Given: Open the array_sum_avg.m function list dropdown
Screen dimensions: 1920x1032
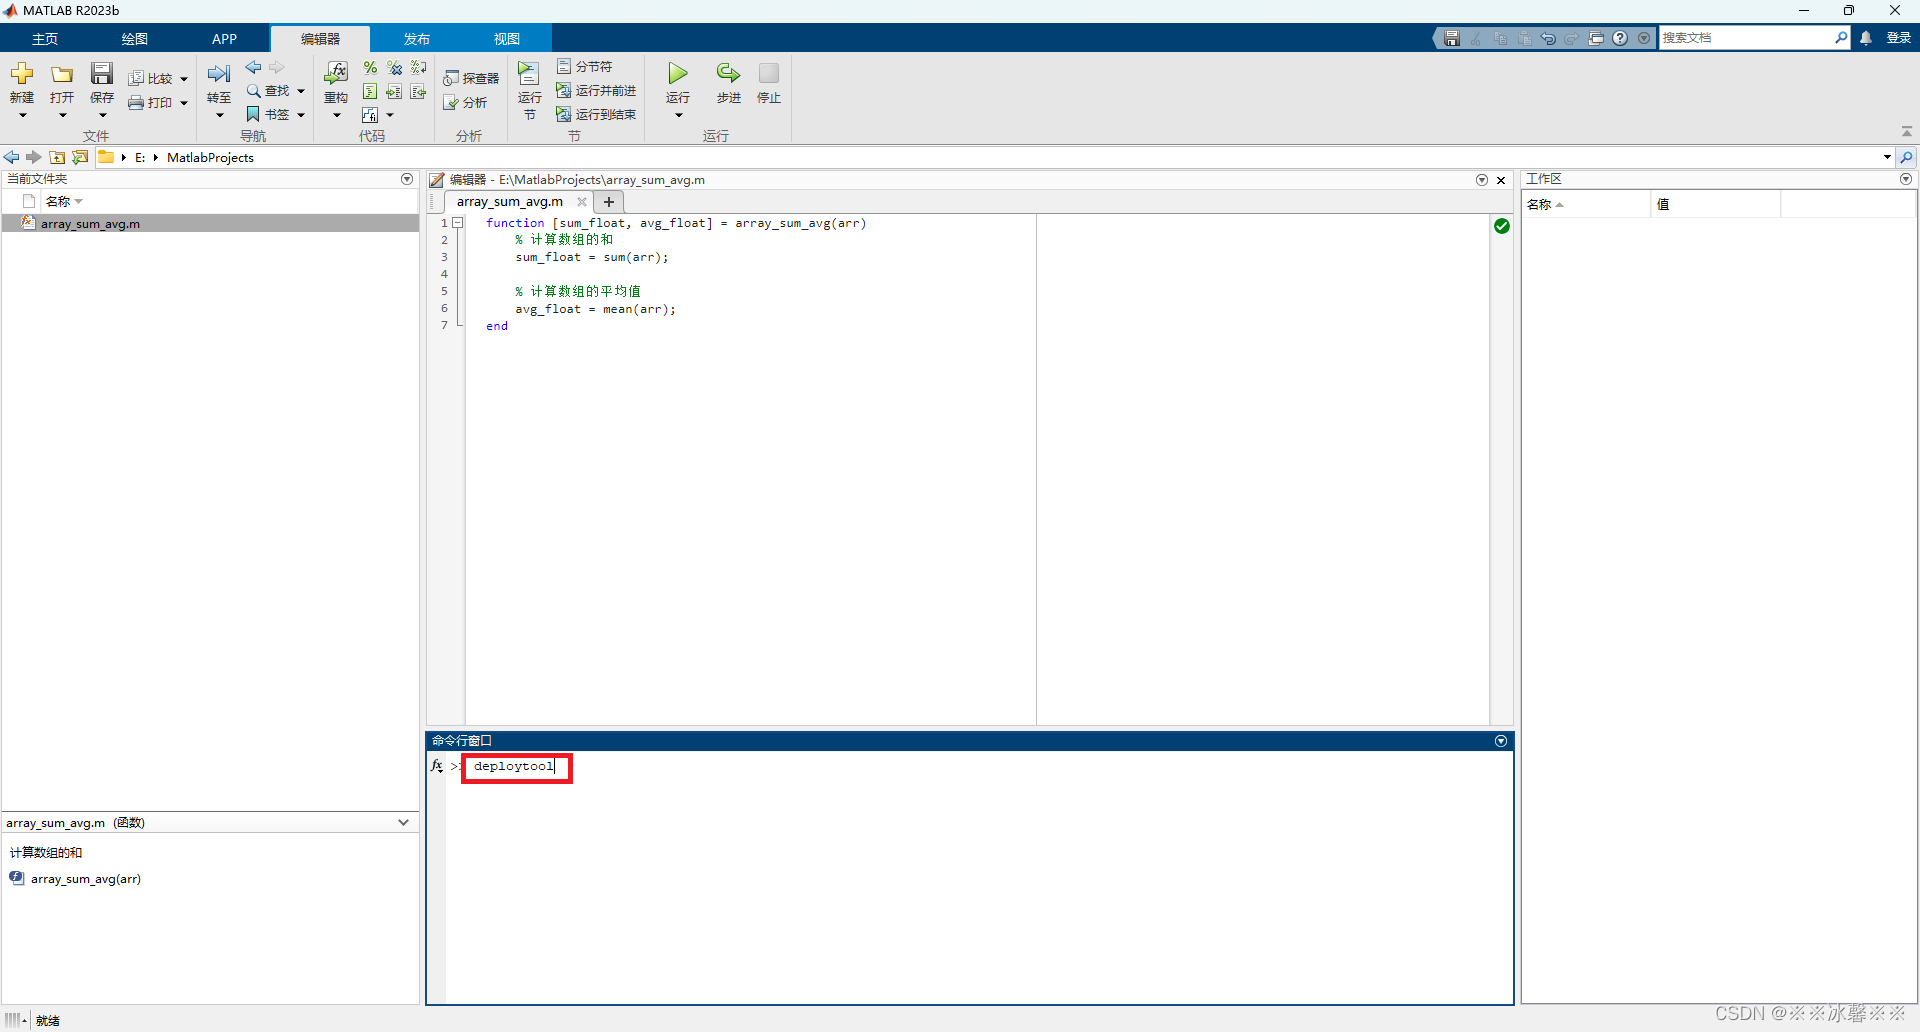Looking at the screenshot, I should 403,822.
